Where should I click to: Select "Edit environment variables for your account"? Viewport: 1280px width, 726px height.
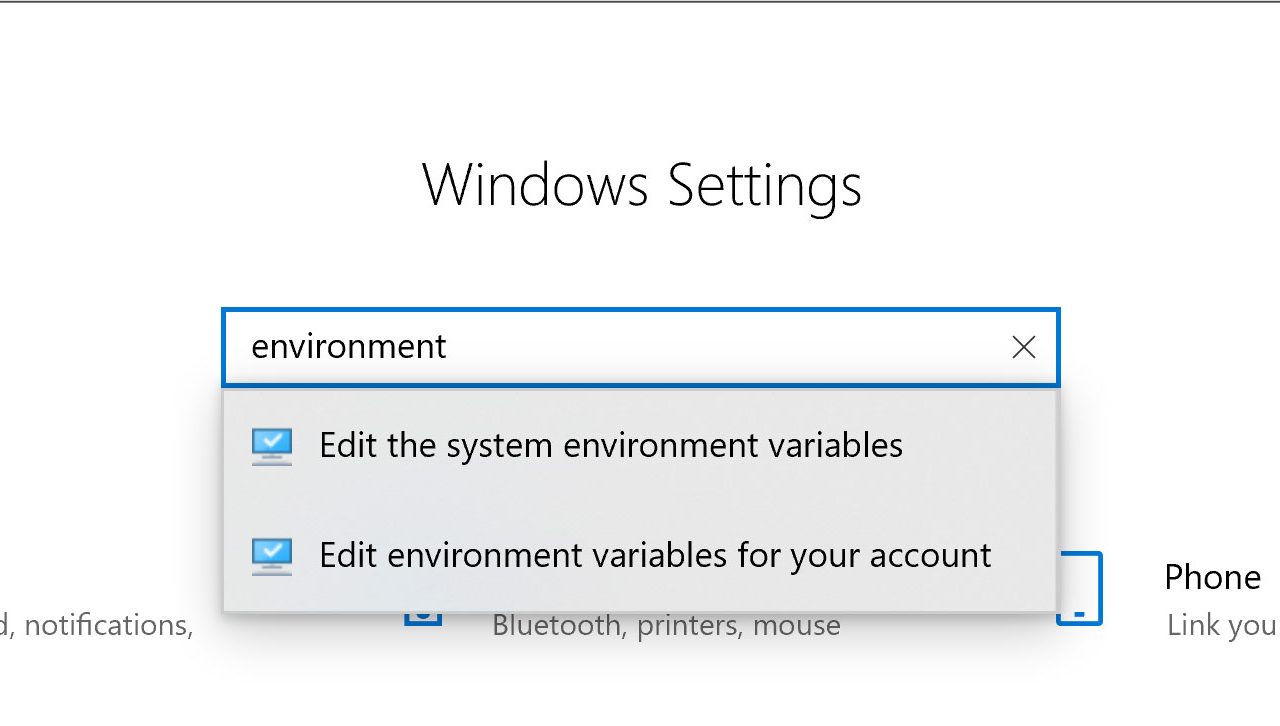click(655, 556)
